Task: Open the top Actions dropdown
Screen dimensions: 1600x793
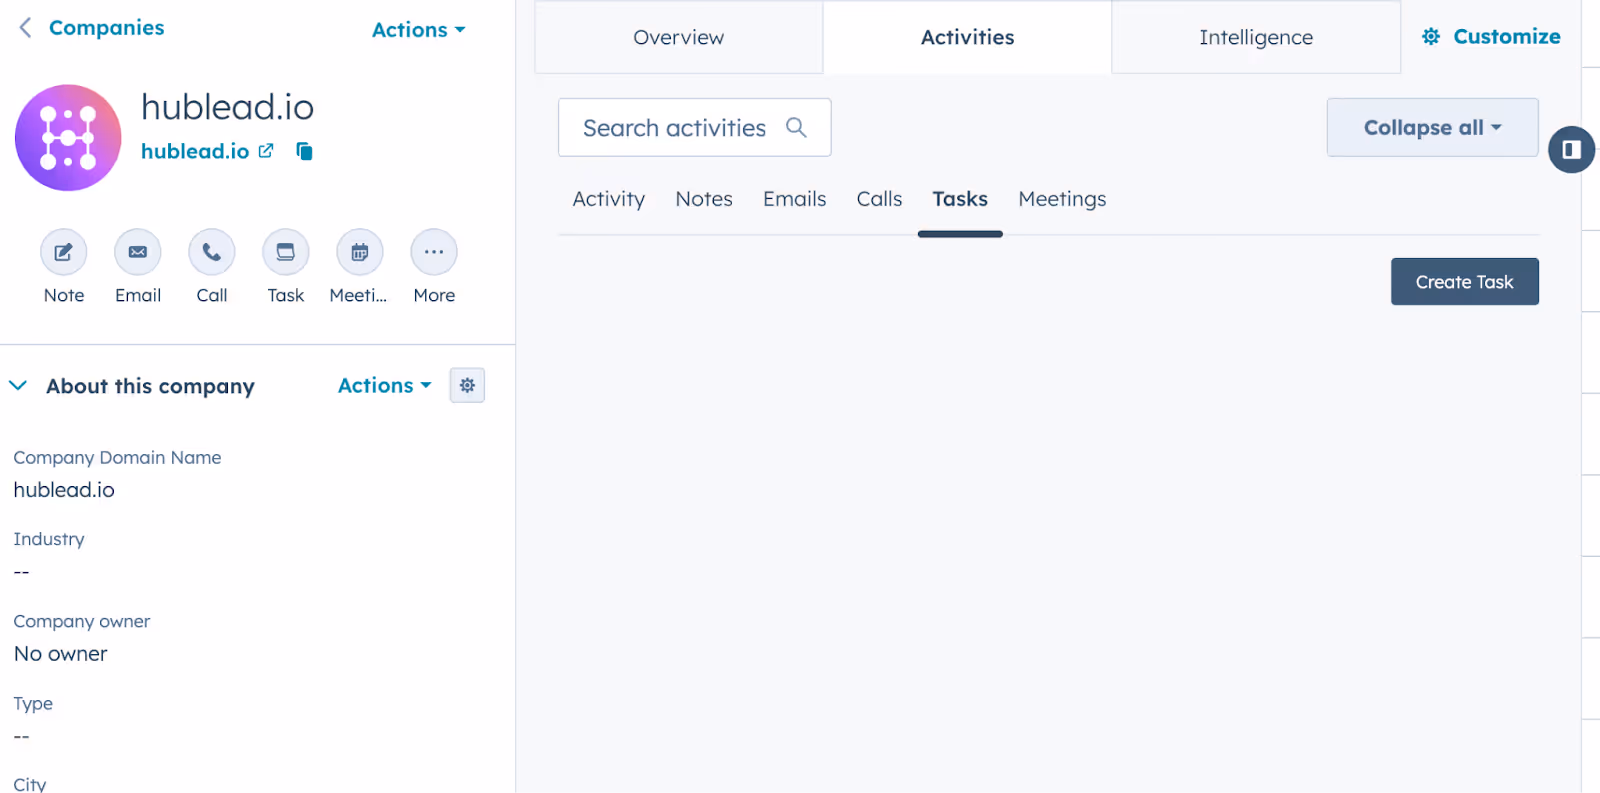Action: (418, 30)
